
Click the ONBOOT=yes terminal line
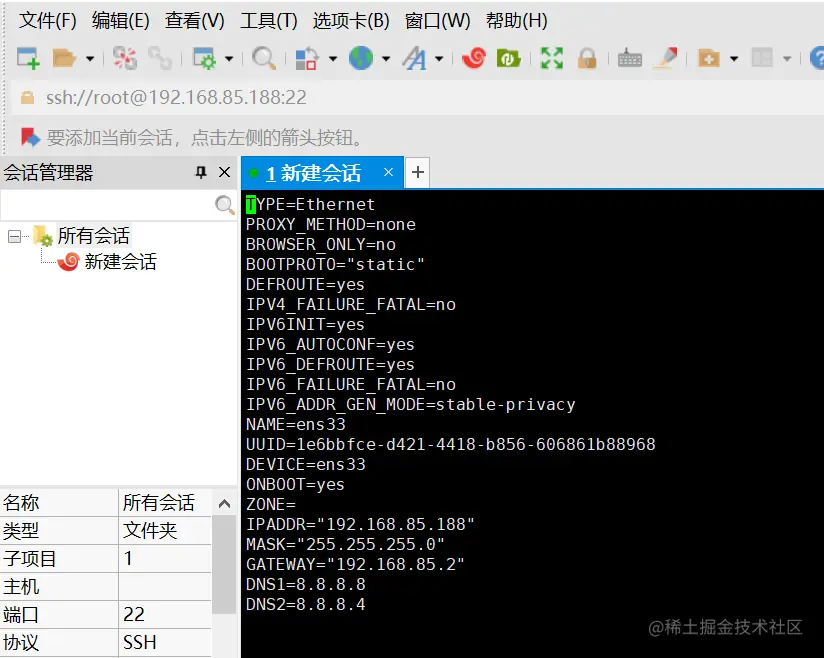(295, 484)
